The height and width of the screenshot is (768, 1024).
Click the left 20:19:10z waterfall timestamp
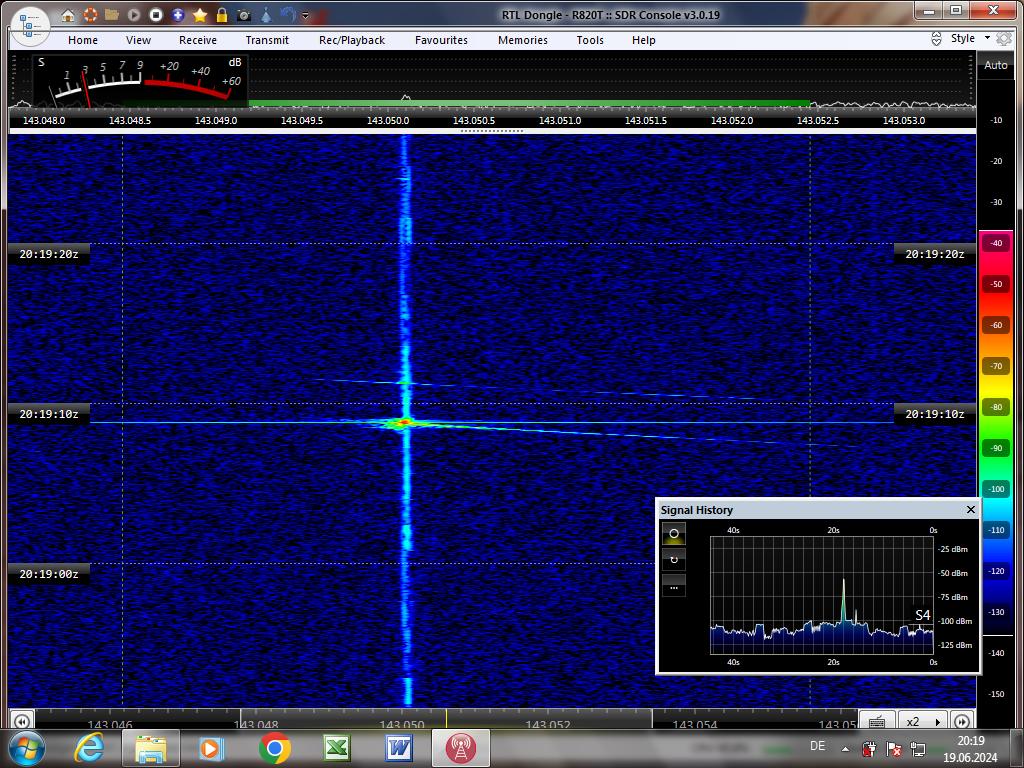[x=49, y=414]
